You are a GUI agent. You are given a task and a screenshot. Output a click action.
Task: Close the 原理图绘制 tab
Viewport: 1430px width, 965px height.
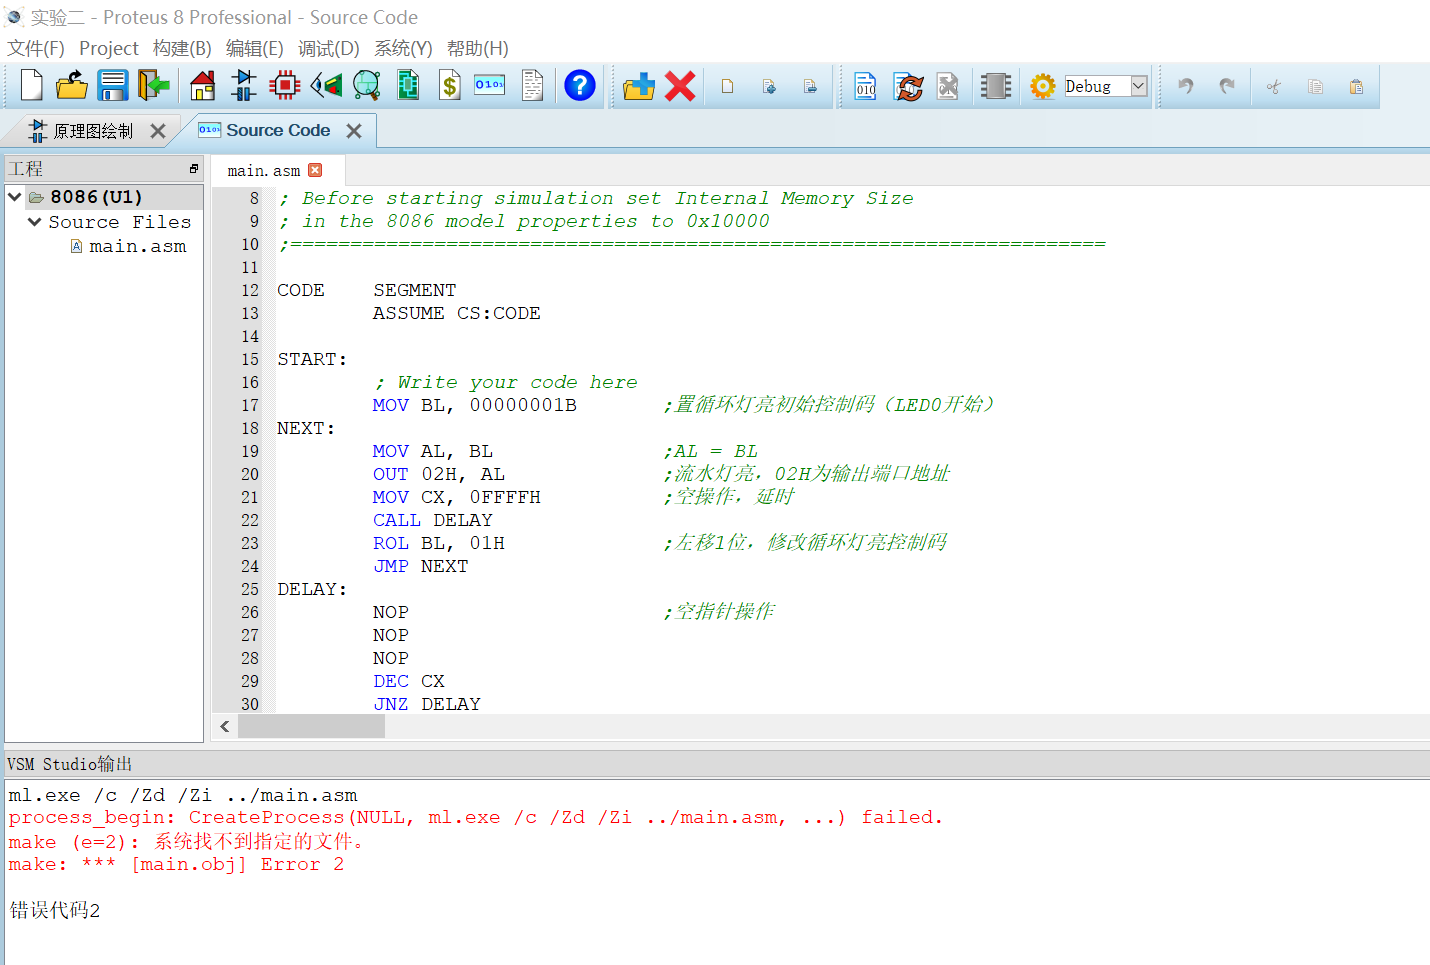[158, 131]
